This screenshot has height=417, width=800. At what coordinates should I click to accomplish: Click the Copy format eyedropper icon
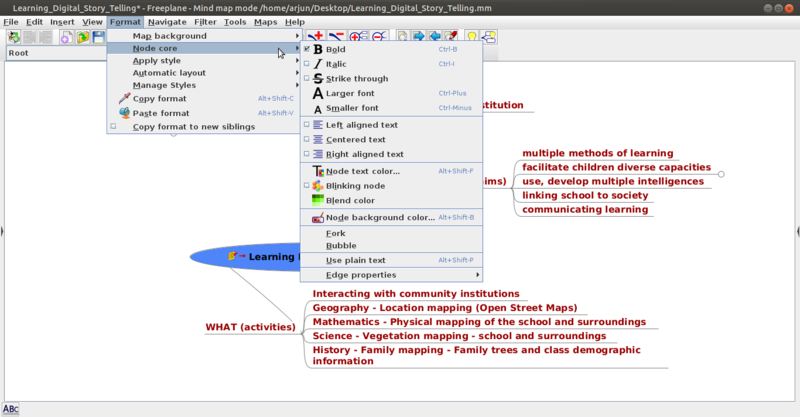(124, 98)
